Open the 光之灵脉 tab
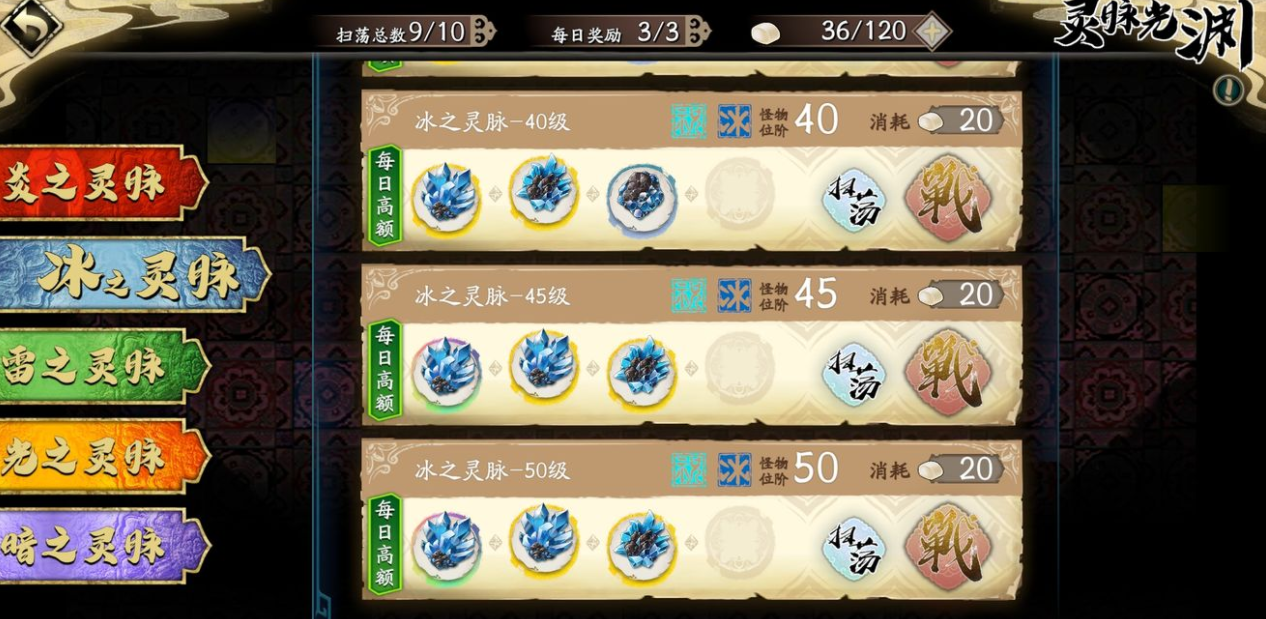 pyautogui.click(x=100, y=457)
